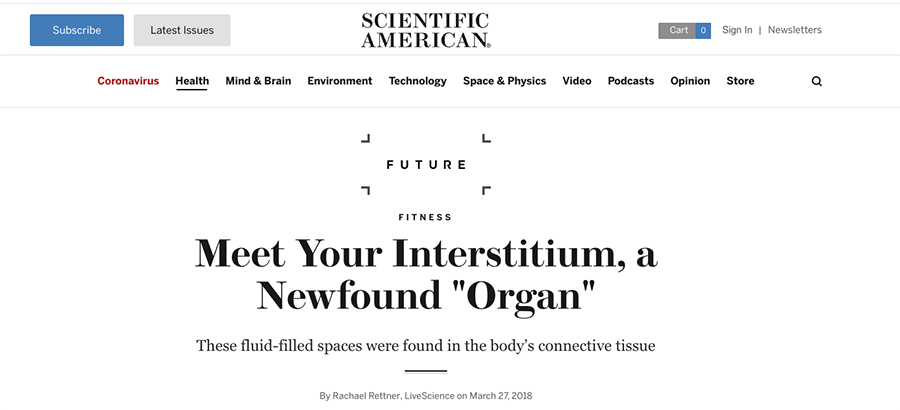Viewport: 900px width, 410px height.
Task: Go to Podcasts
Action: coord(631,81)
